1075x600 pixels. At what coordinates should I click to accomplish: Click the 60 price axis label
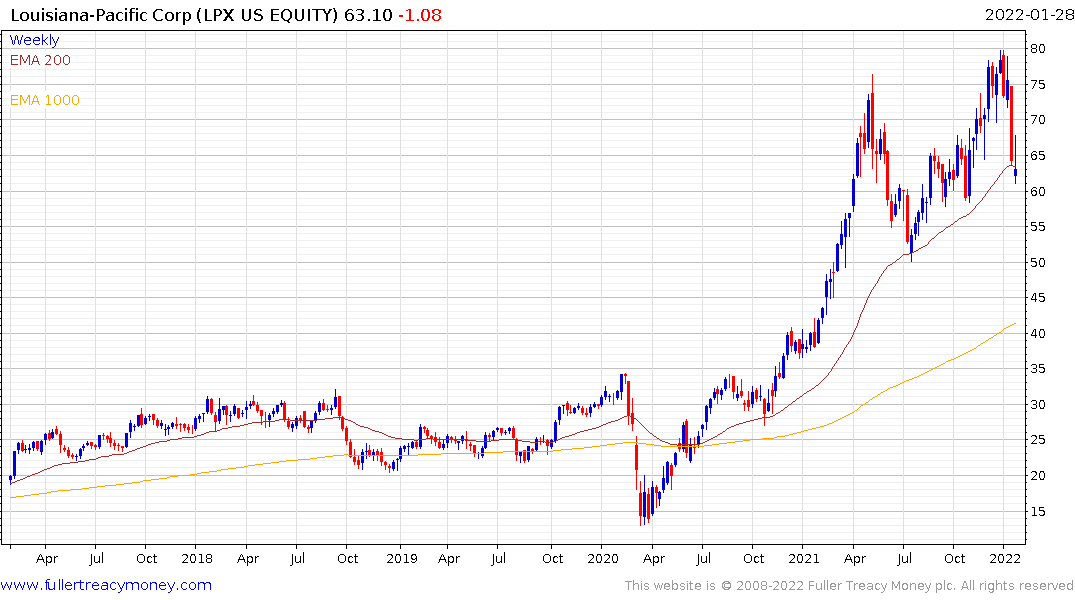1037,191
